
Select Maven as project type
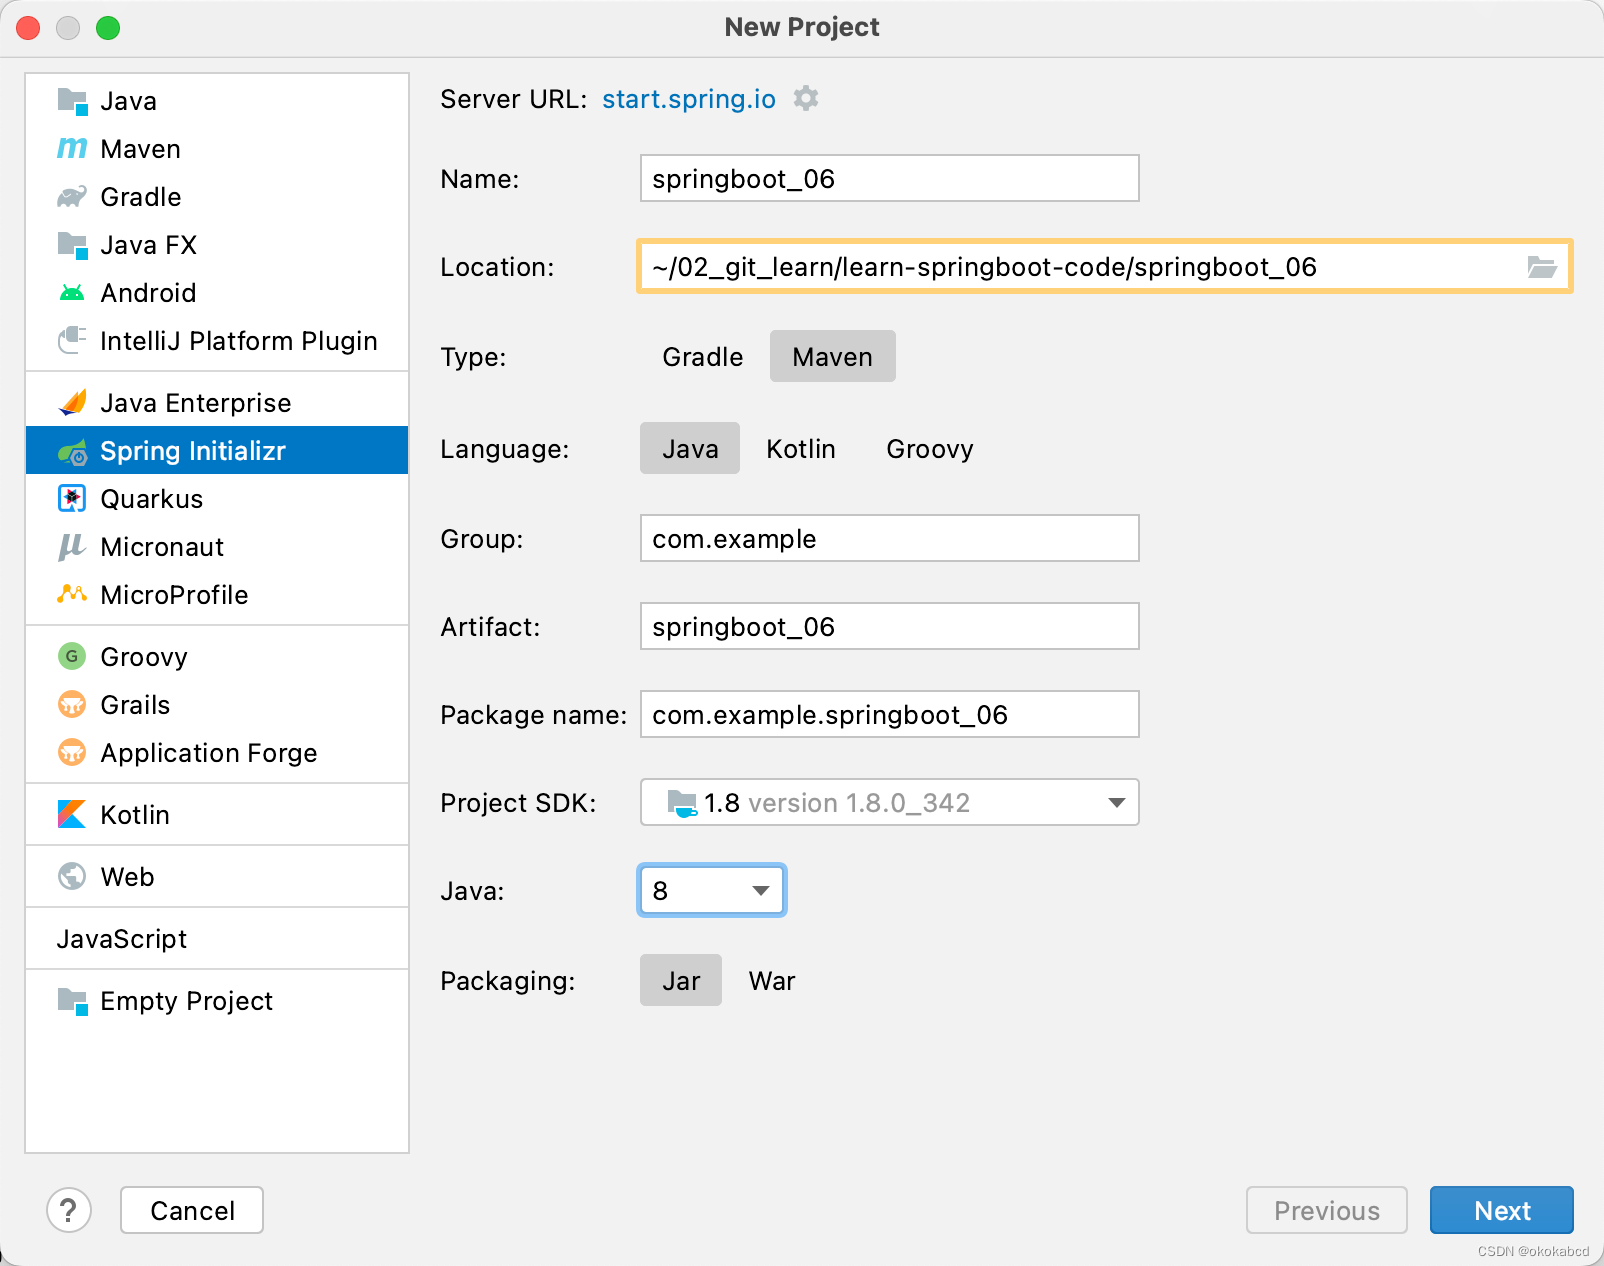coord(833,357)
